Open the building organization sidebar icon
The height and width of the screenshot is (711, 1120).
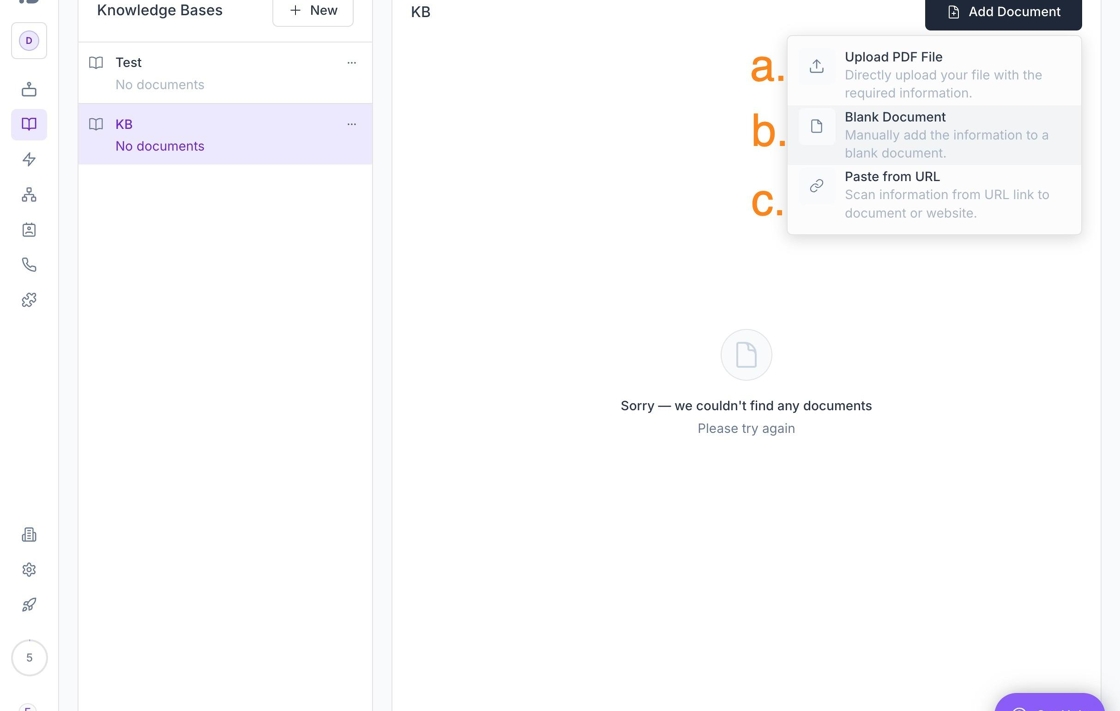[x=29, y=535]
